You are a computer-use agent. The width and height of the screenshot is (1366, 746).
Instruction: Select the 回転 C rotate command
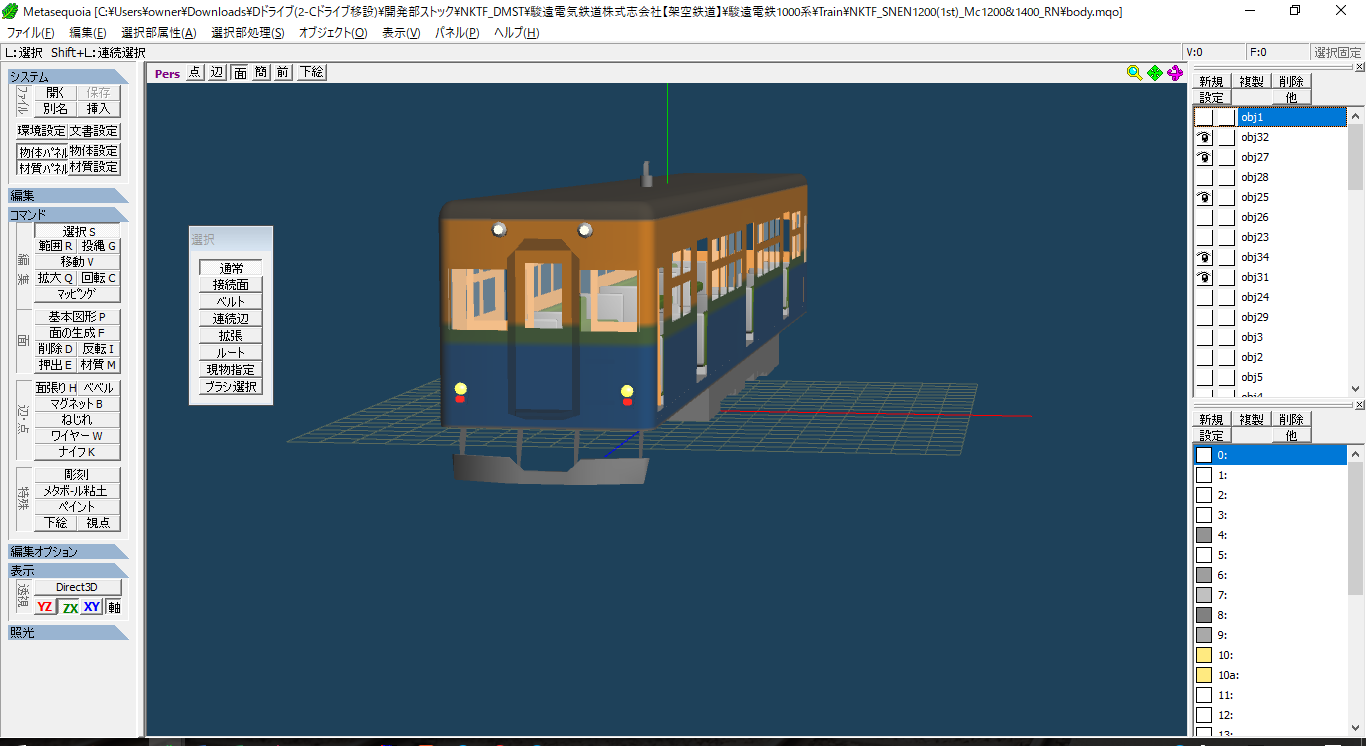pyautogui.click(x=99, y=278)
